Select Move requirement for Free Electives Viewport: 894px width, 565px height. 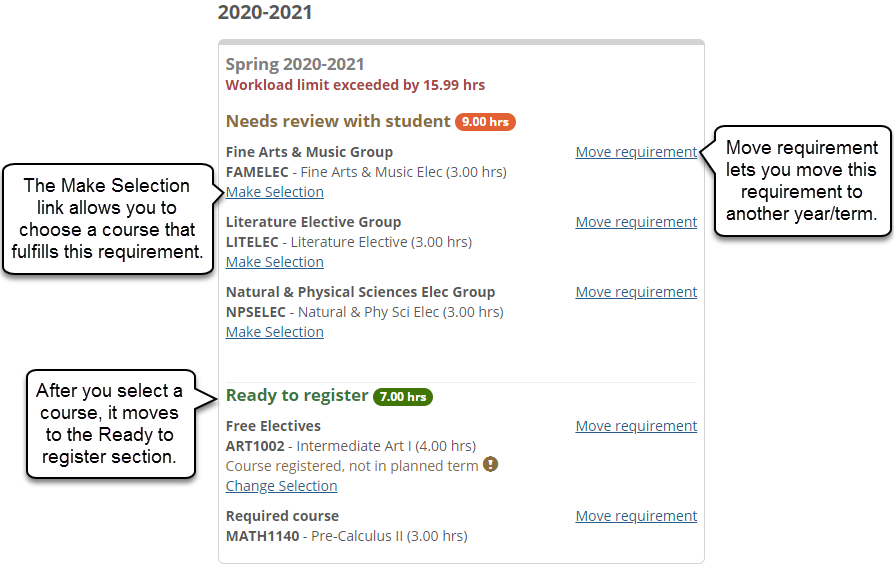(x=636, y=426)
